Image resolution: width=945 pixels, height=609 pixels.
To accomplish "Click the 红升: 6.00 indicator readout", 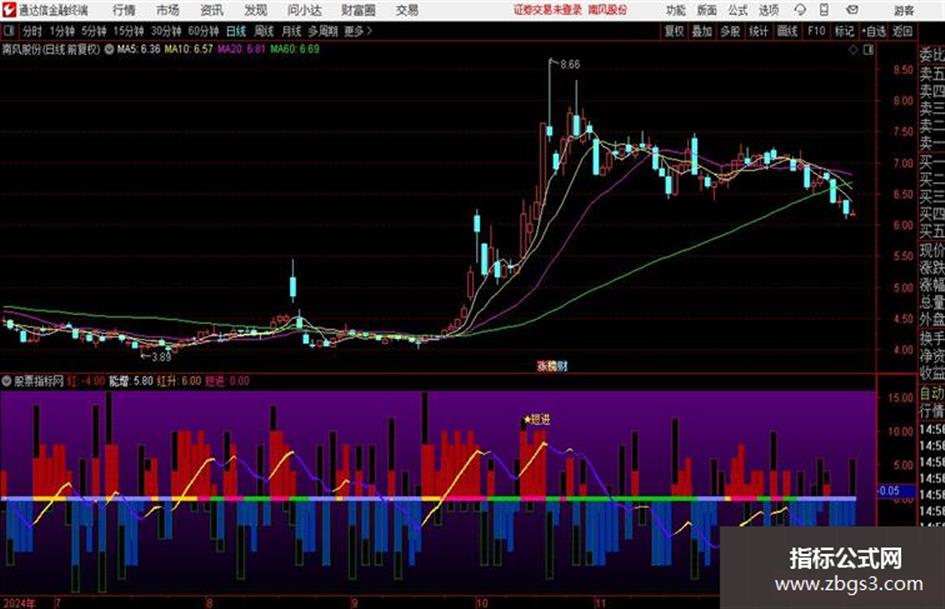I will point(179,381).
